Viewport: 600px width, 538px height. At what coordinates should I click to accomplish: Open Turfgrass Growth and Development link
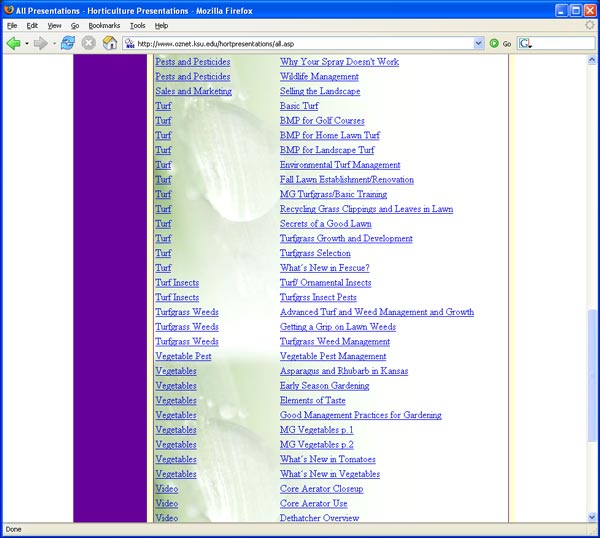(346, 238)
